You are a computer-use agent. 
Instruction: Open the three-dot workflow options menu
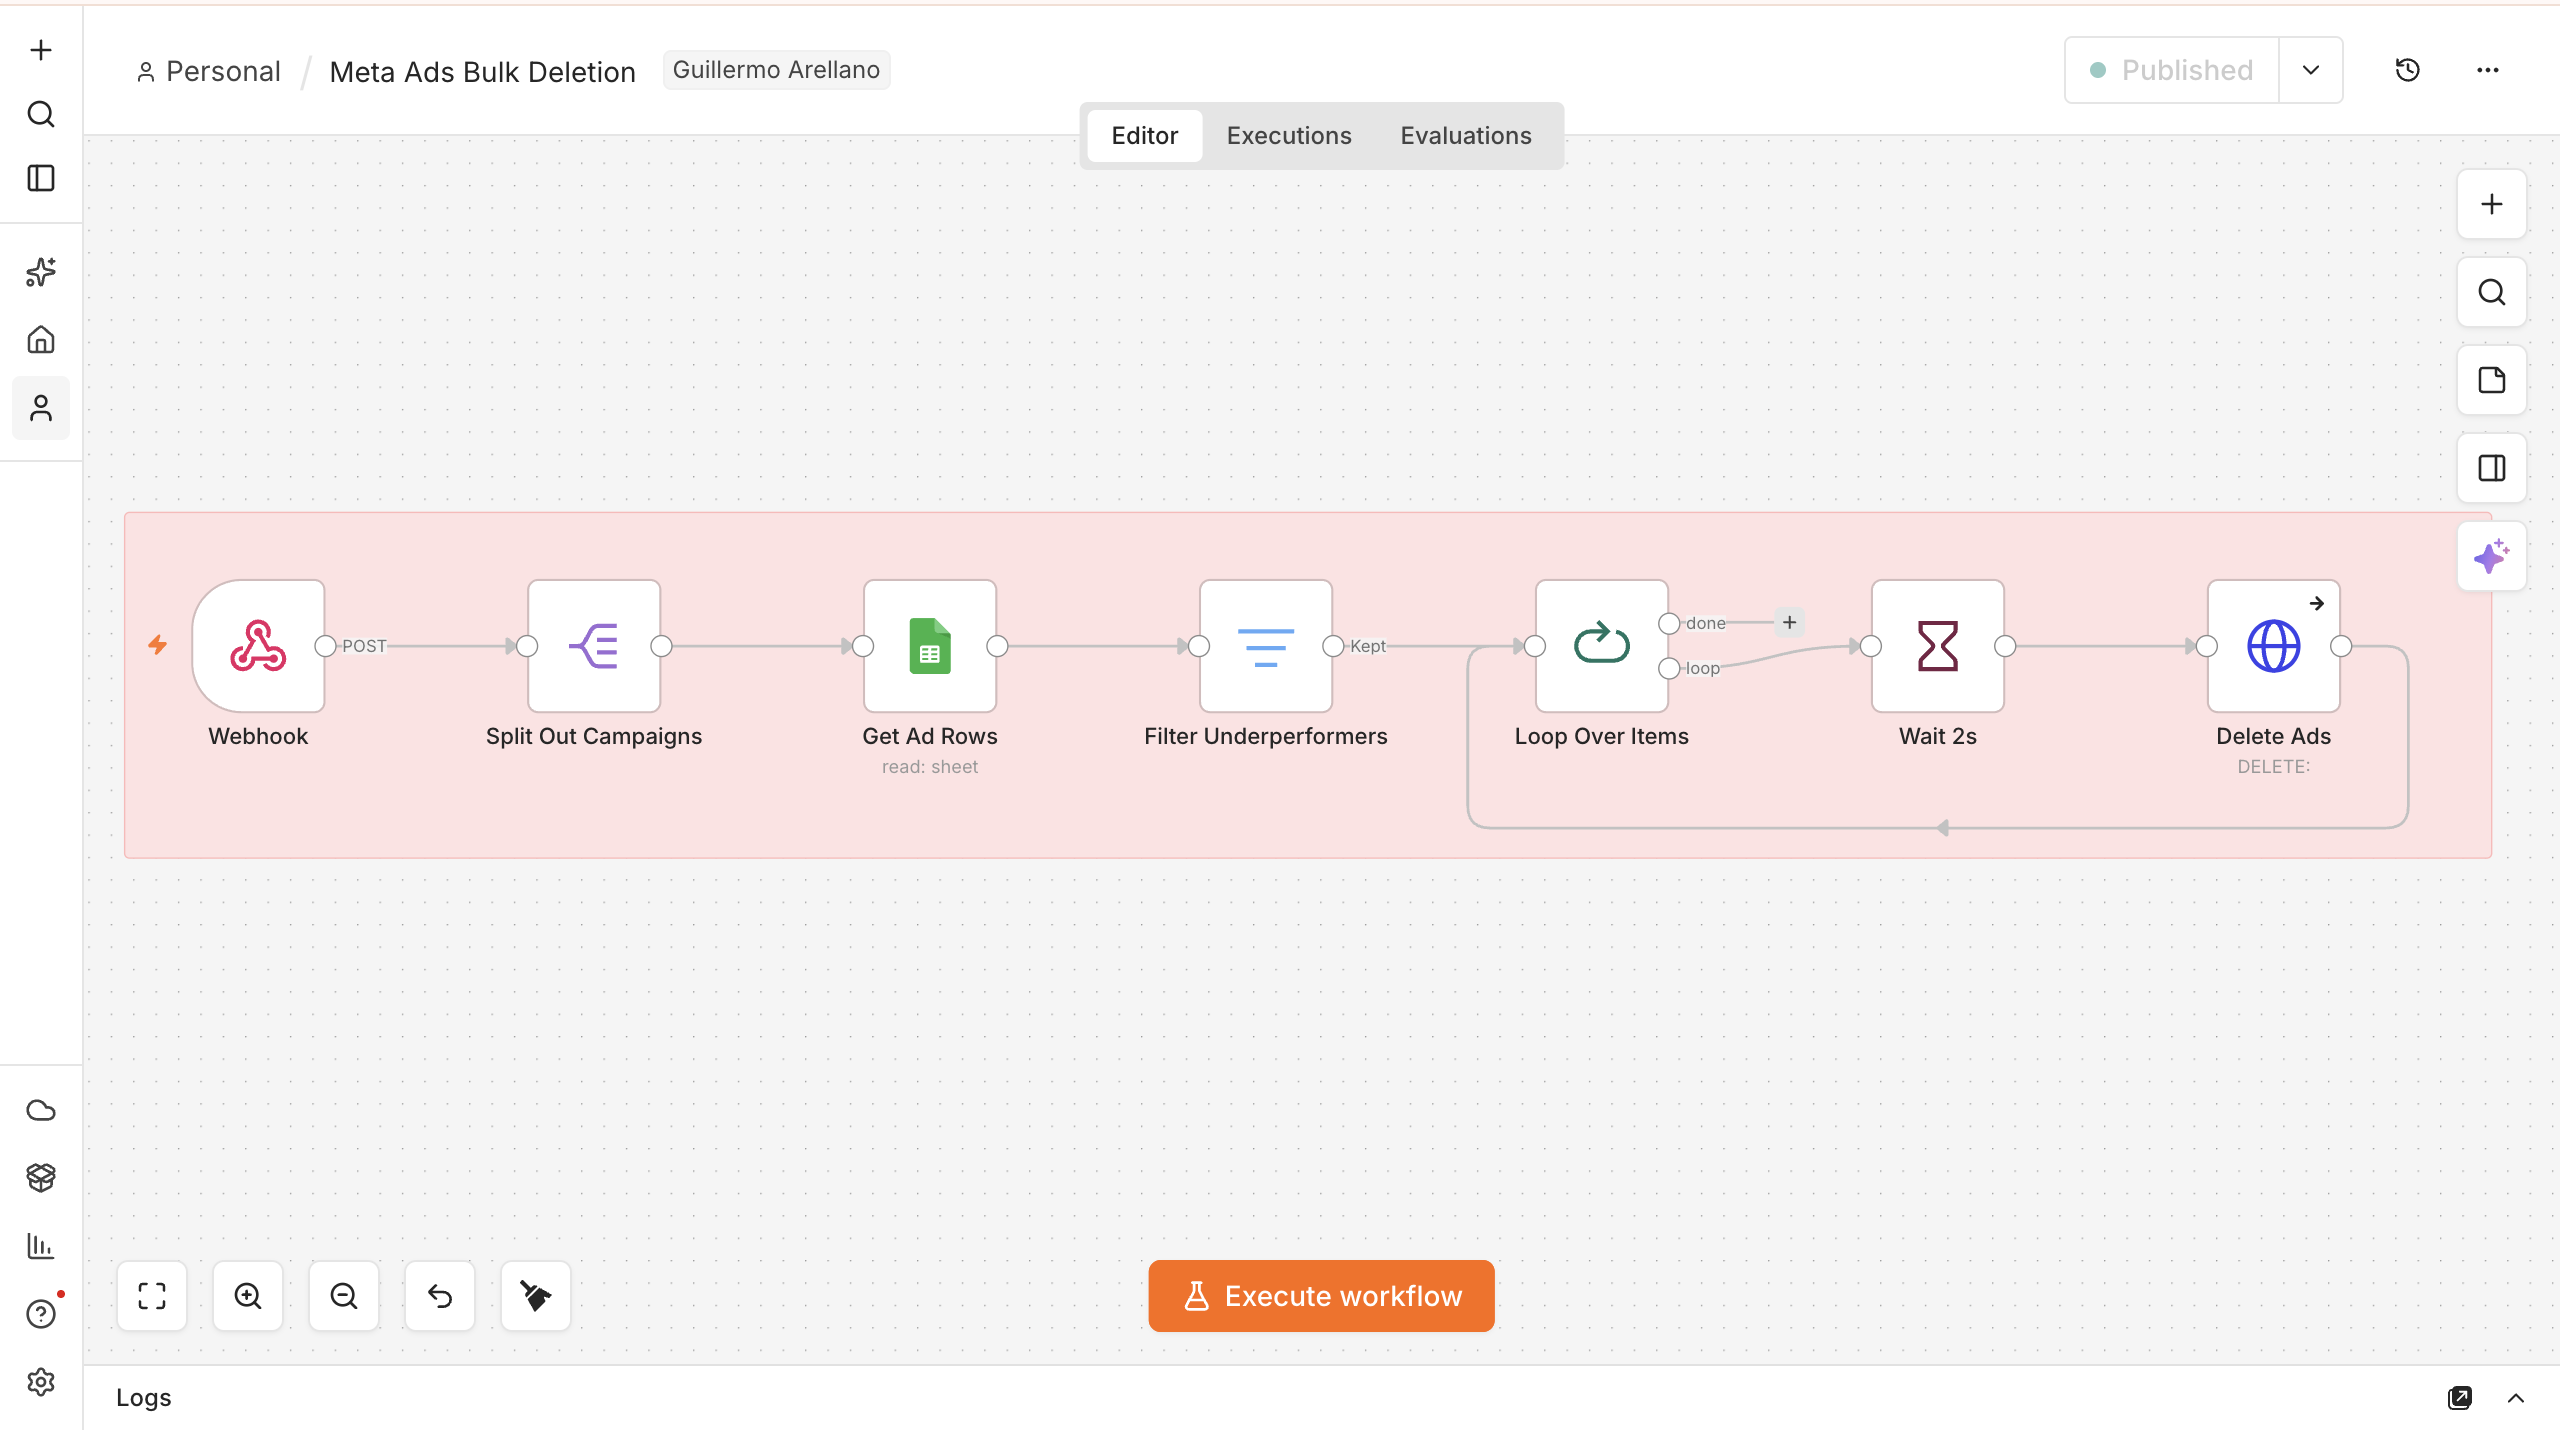coord(2488,70)
